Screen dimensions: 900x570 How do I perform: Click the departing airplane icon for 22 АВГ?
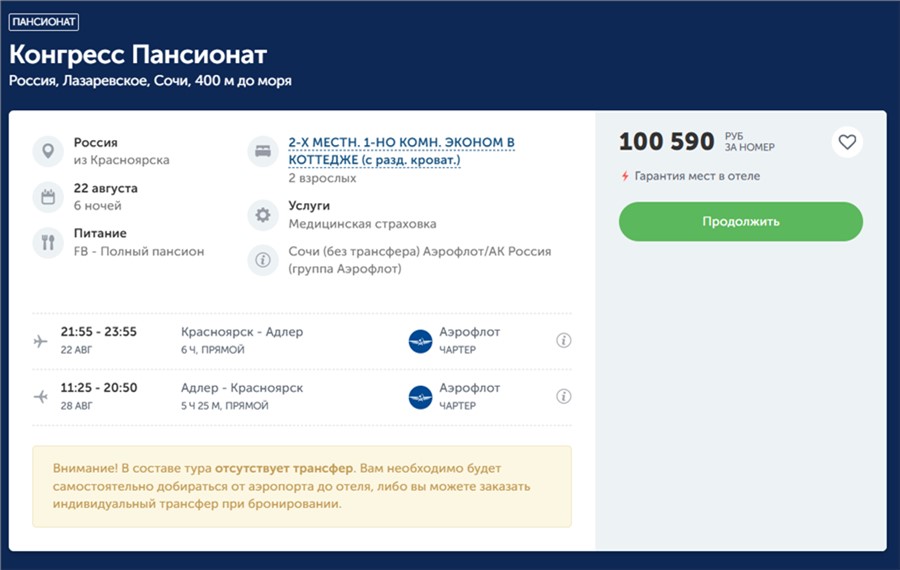41,341
